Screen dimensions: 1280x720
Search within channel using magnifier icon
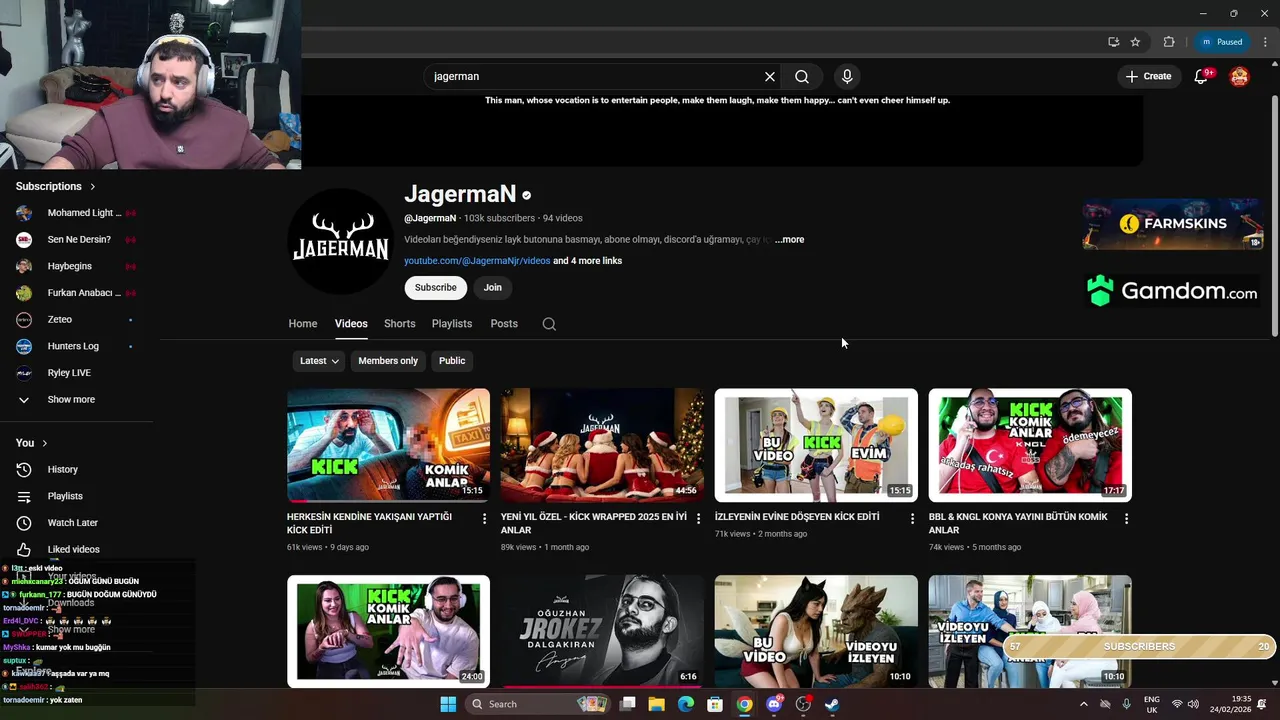549,324
